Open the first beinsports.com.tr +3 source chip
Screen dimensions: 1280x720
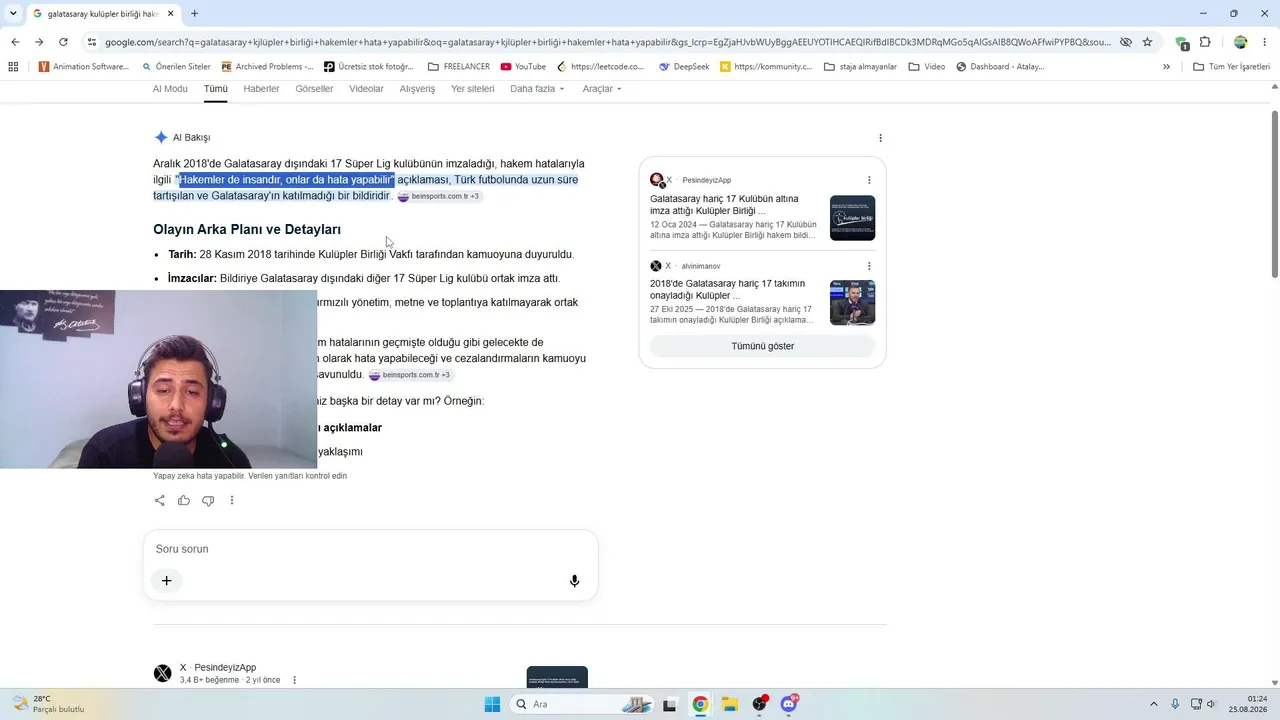pyautogui.click(x=439, y=196)
